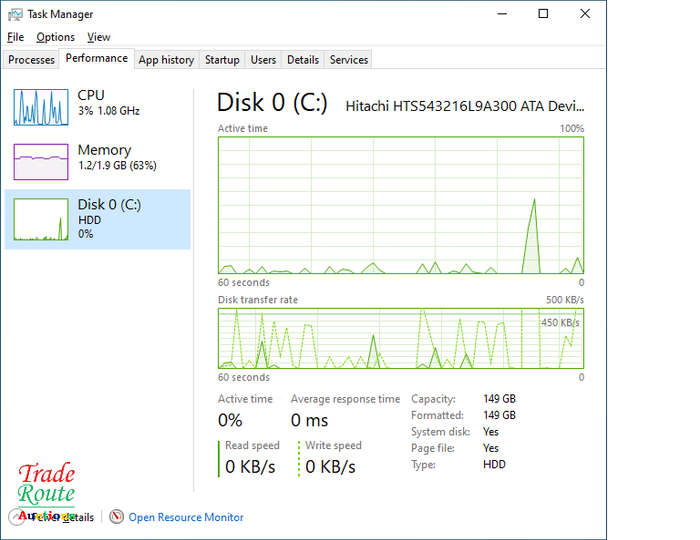Switch to the Services tab
Viewport: 700px width, 540px height.
coord(349,60)
